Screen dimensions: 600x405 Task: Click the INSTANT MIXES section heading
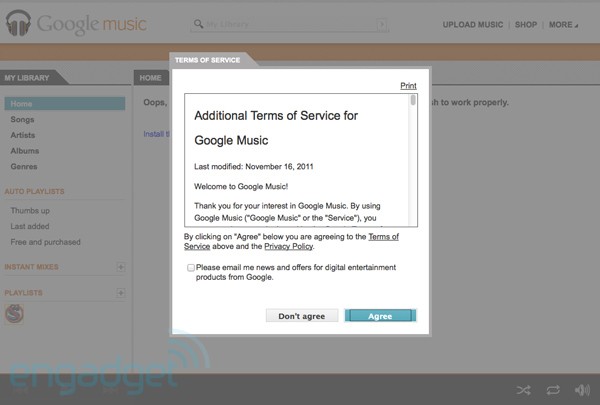click(31, 267)
